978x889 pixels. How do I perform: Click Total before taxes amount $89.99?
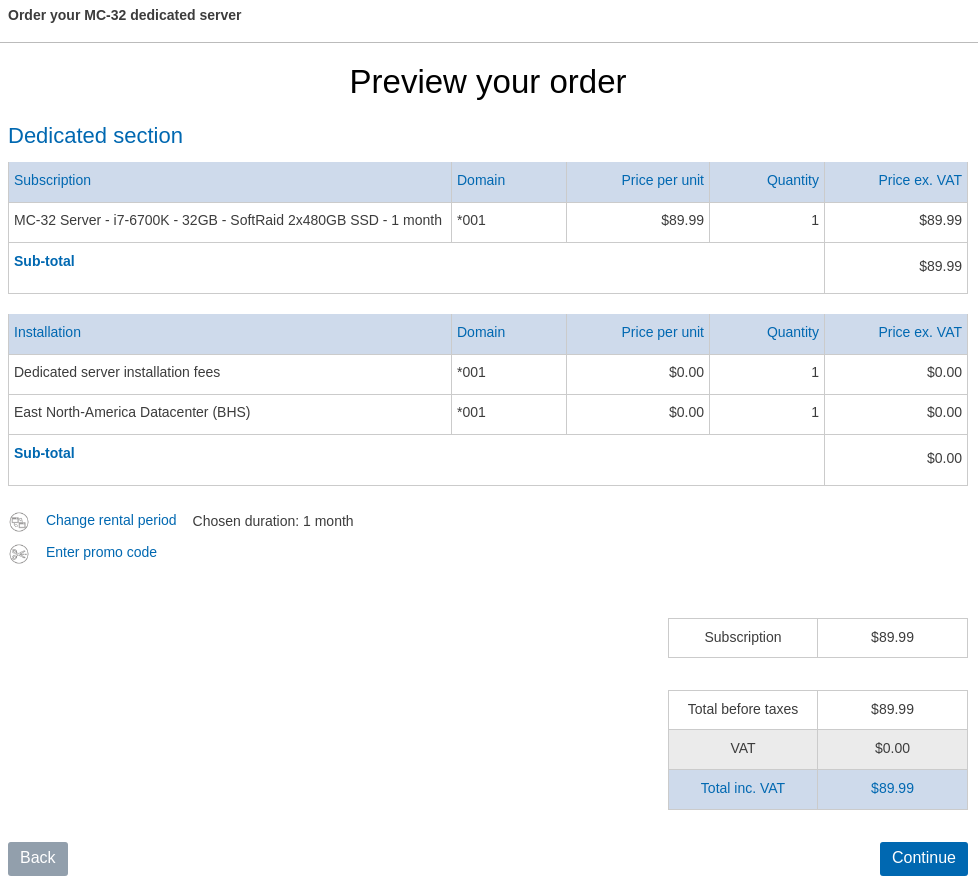892,709
